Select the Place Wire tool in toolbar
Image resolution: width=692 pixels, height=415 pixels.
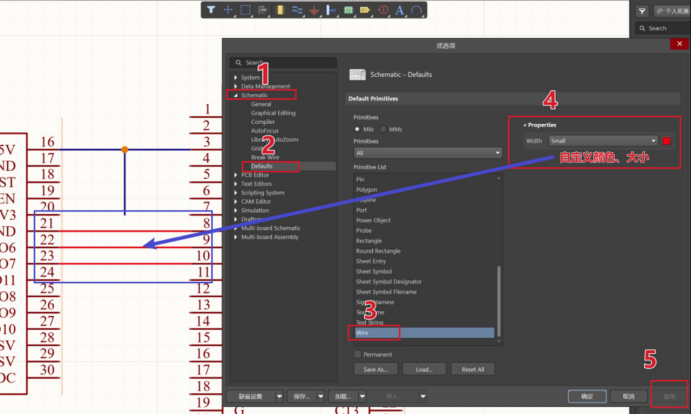297,10
